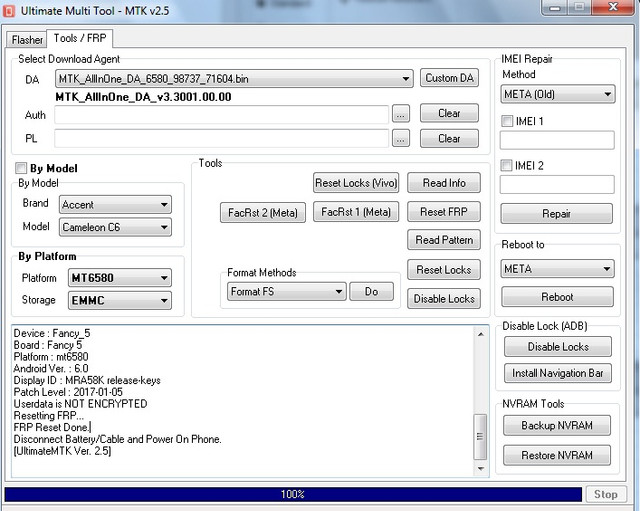Click the IMEI 1 input field

coord(557,140)
